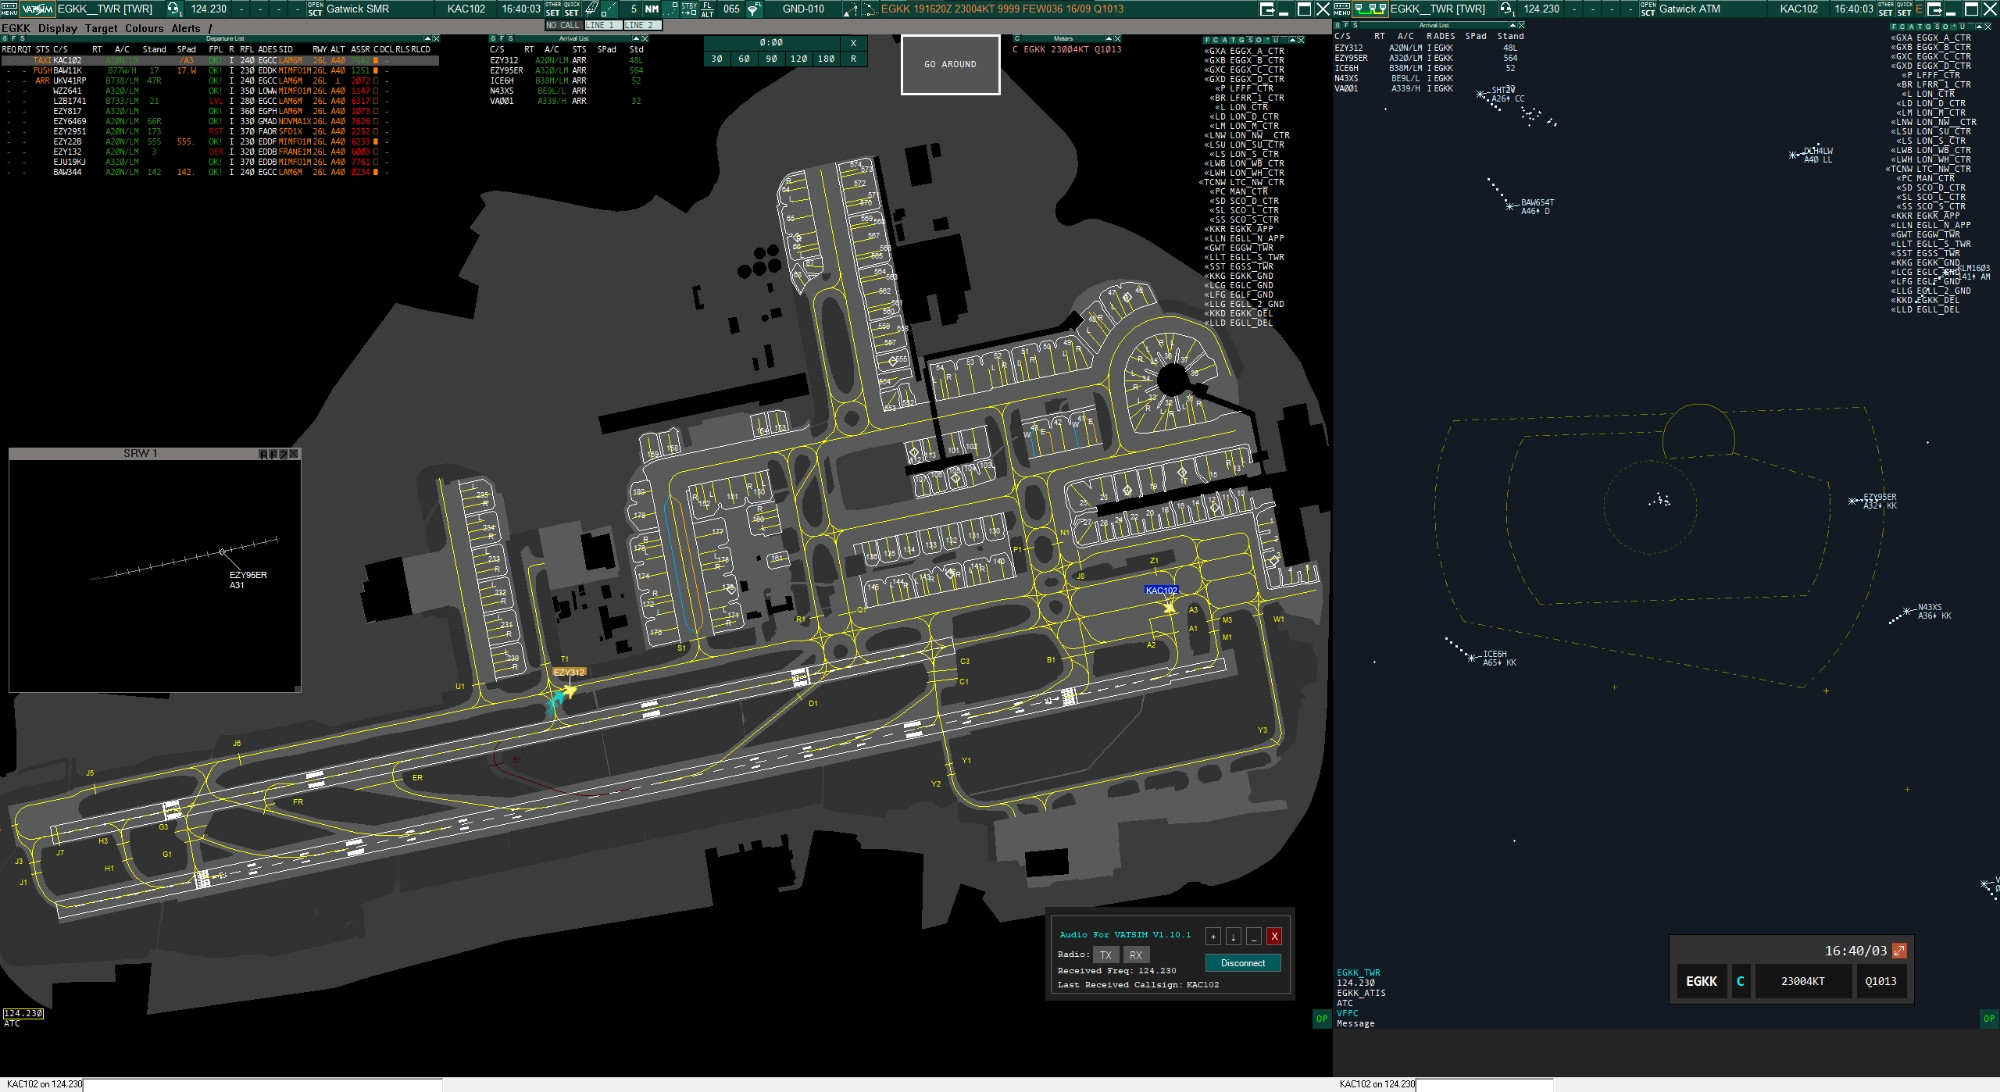Click the timer R reset button
Image resolution: width=2000 pixels, height=1092 pixels.
point(853,59)
